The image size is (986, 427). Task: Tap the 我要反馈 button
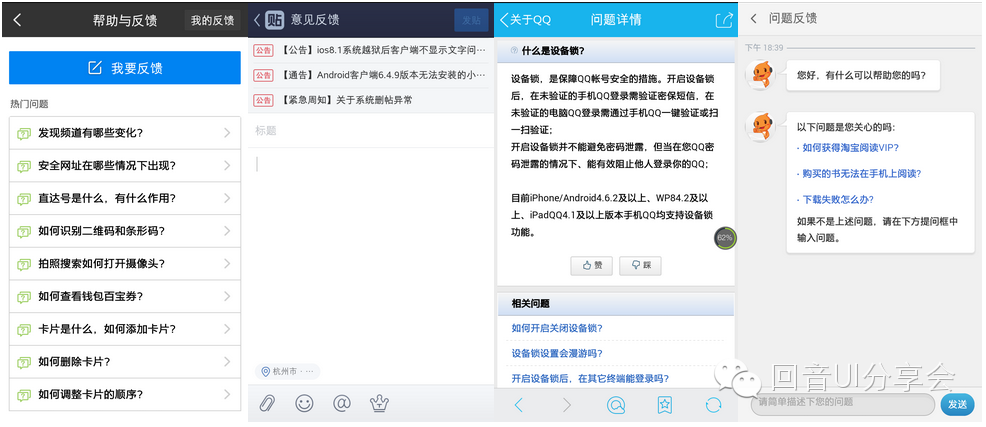tap(125, 68)
